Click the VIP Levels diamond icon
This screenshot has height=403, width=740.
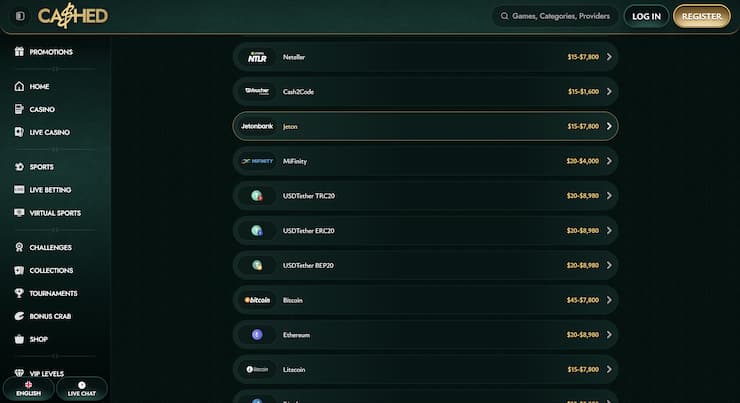click(19, 373)
